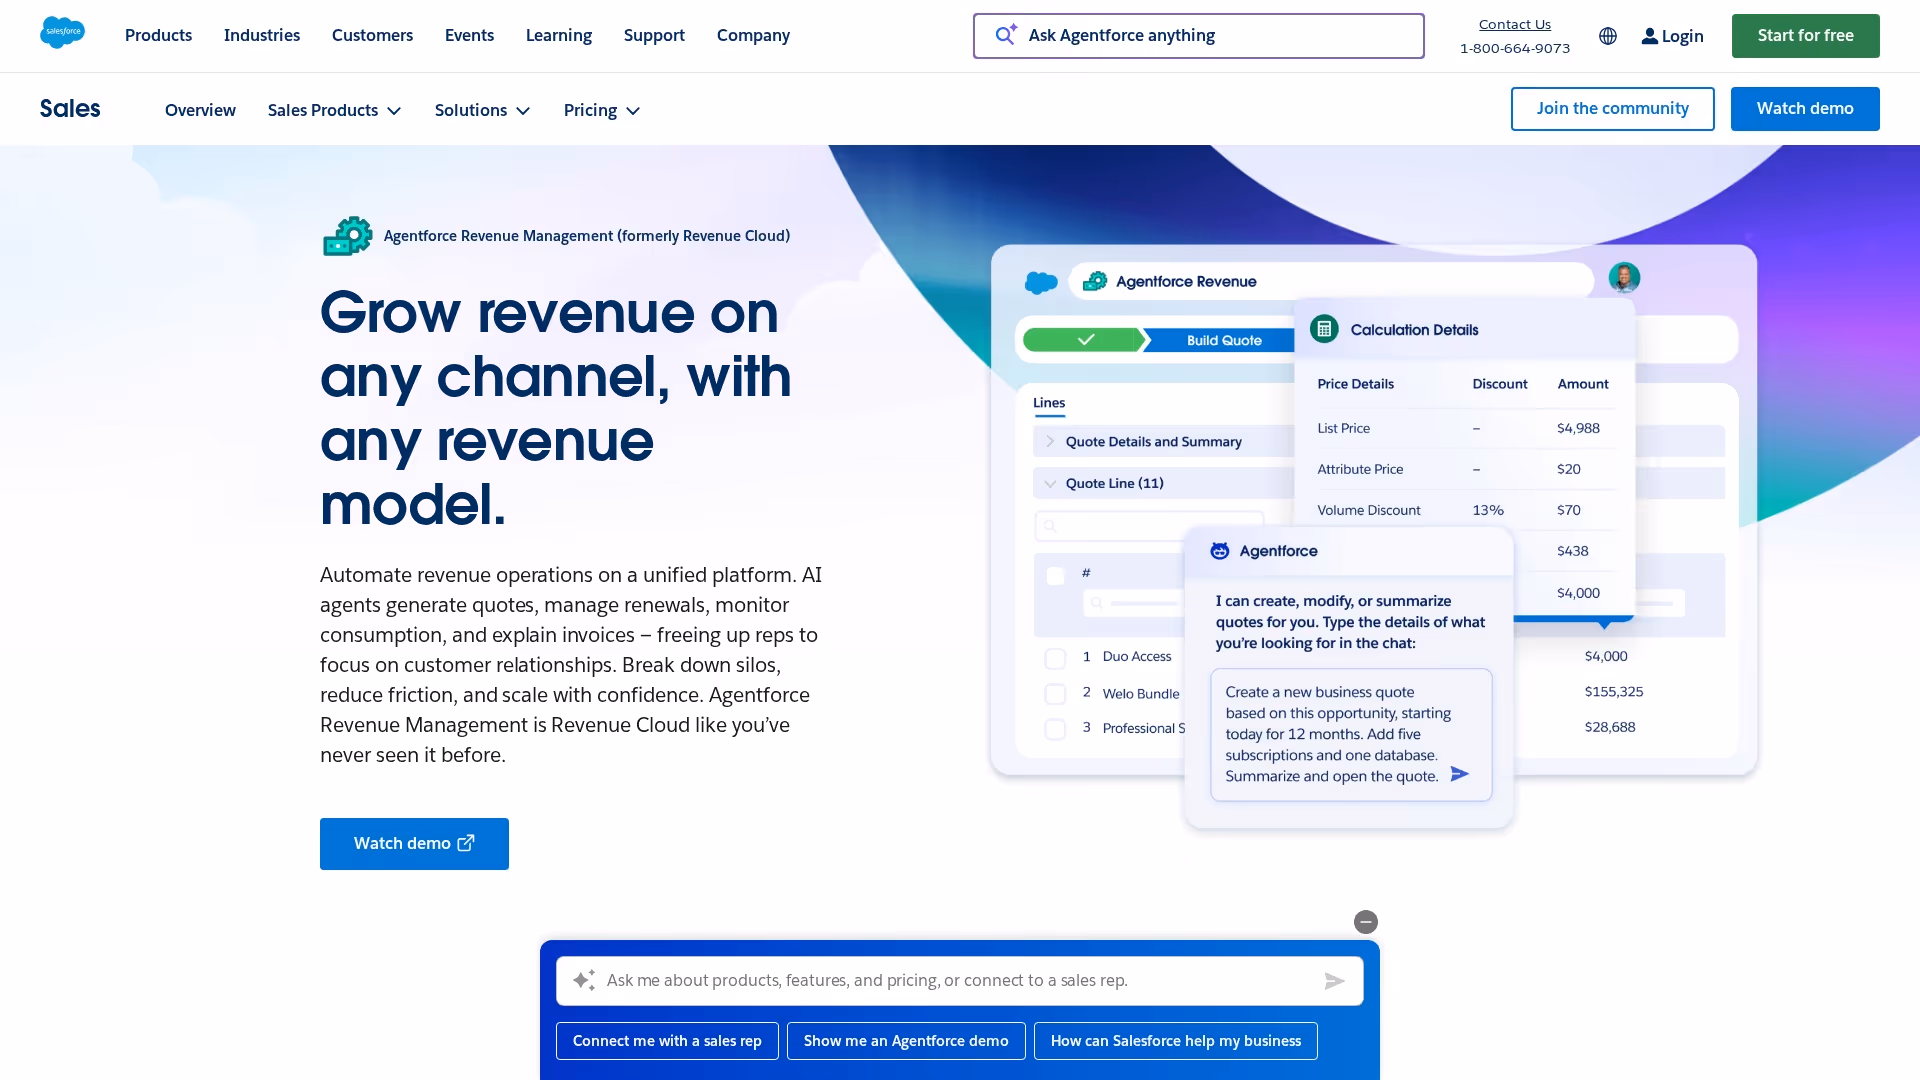Check the Welo Bundle checkbox

pos(1055,693)
